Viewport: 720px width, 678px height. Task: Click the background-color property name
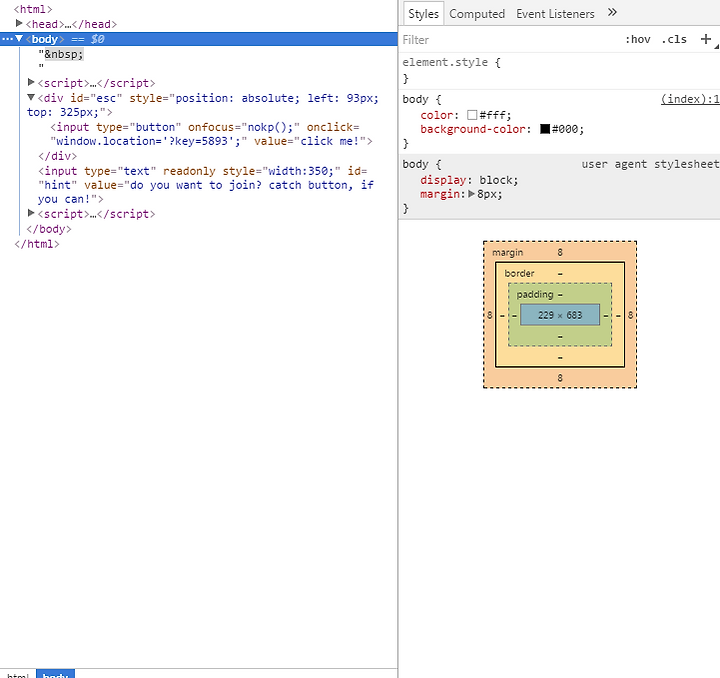point(472,129)
